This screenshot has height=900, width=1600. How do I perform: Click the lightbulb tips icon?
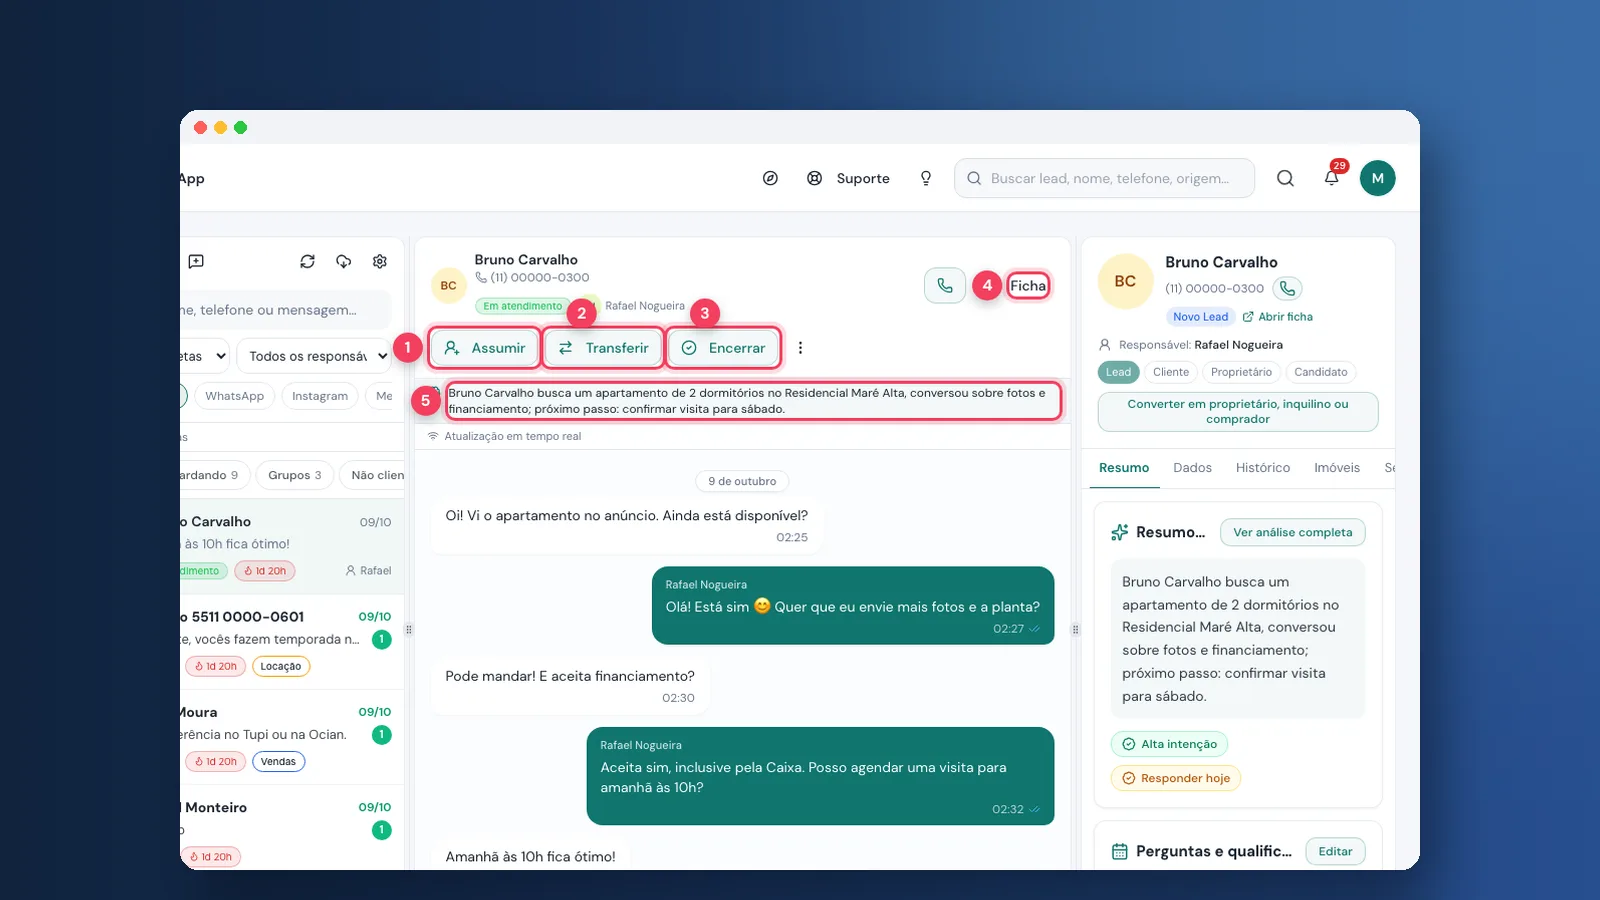[926, 178]
